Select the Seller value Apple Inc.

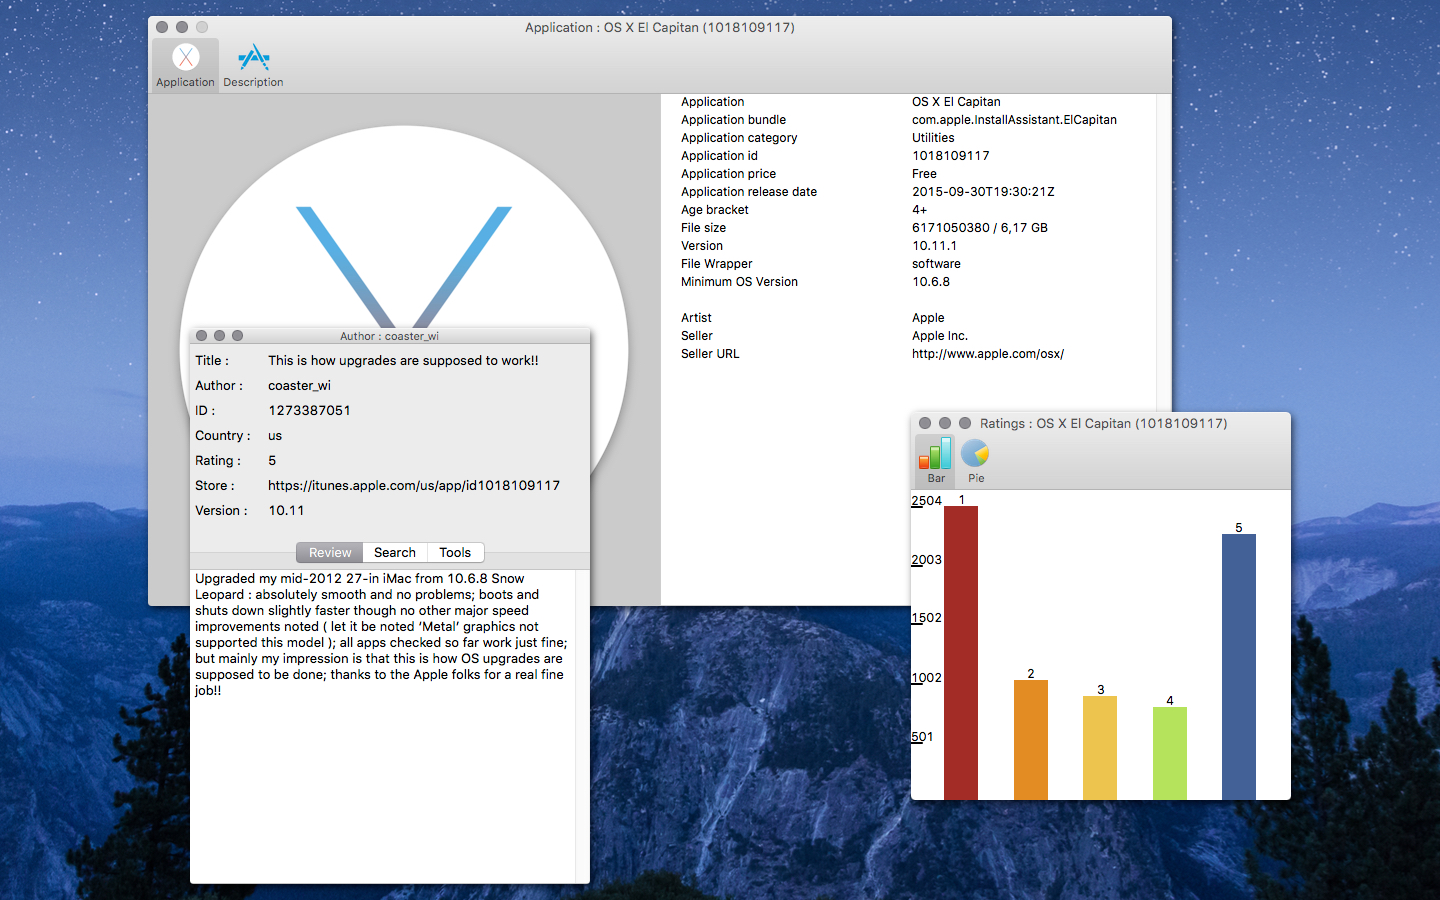pos(940,336)
